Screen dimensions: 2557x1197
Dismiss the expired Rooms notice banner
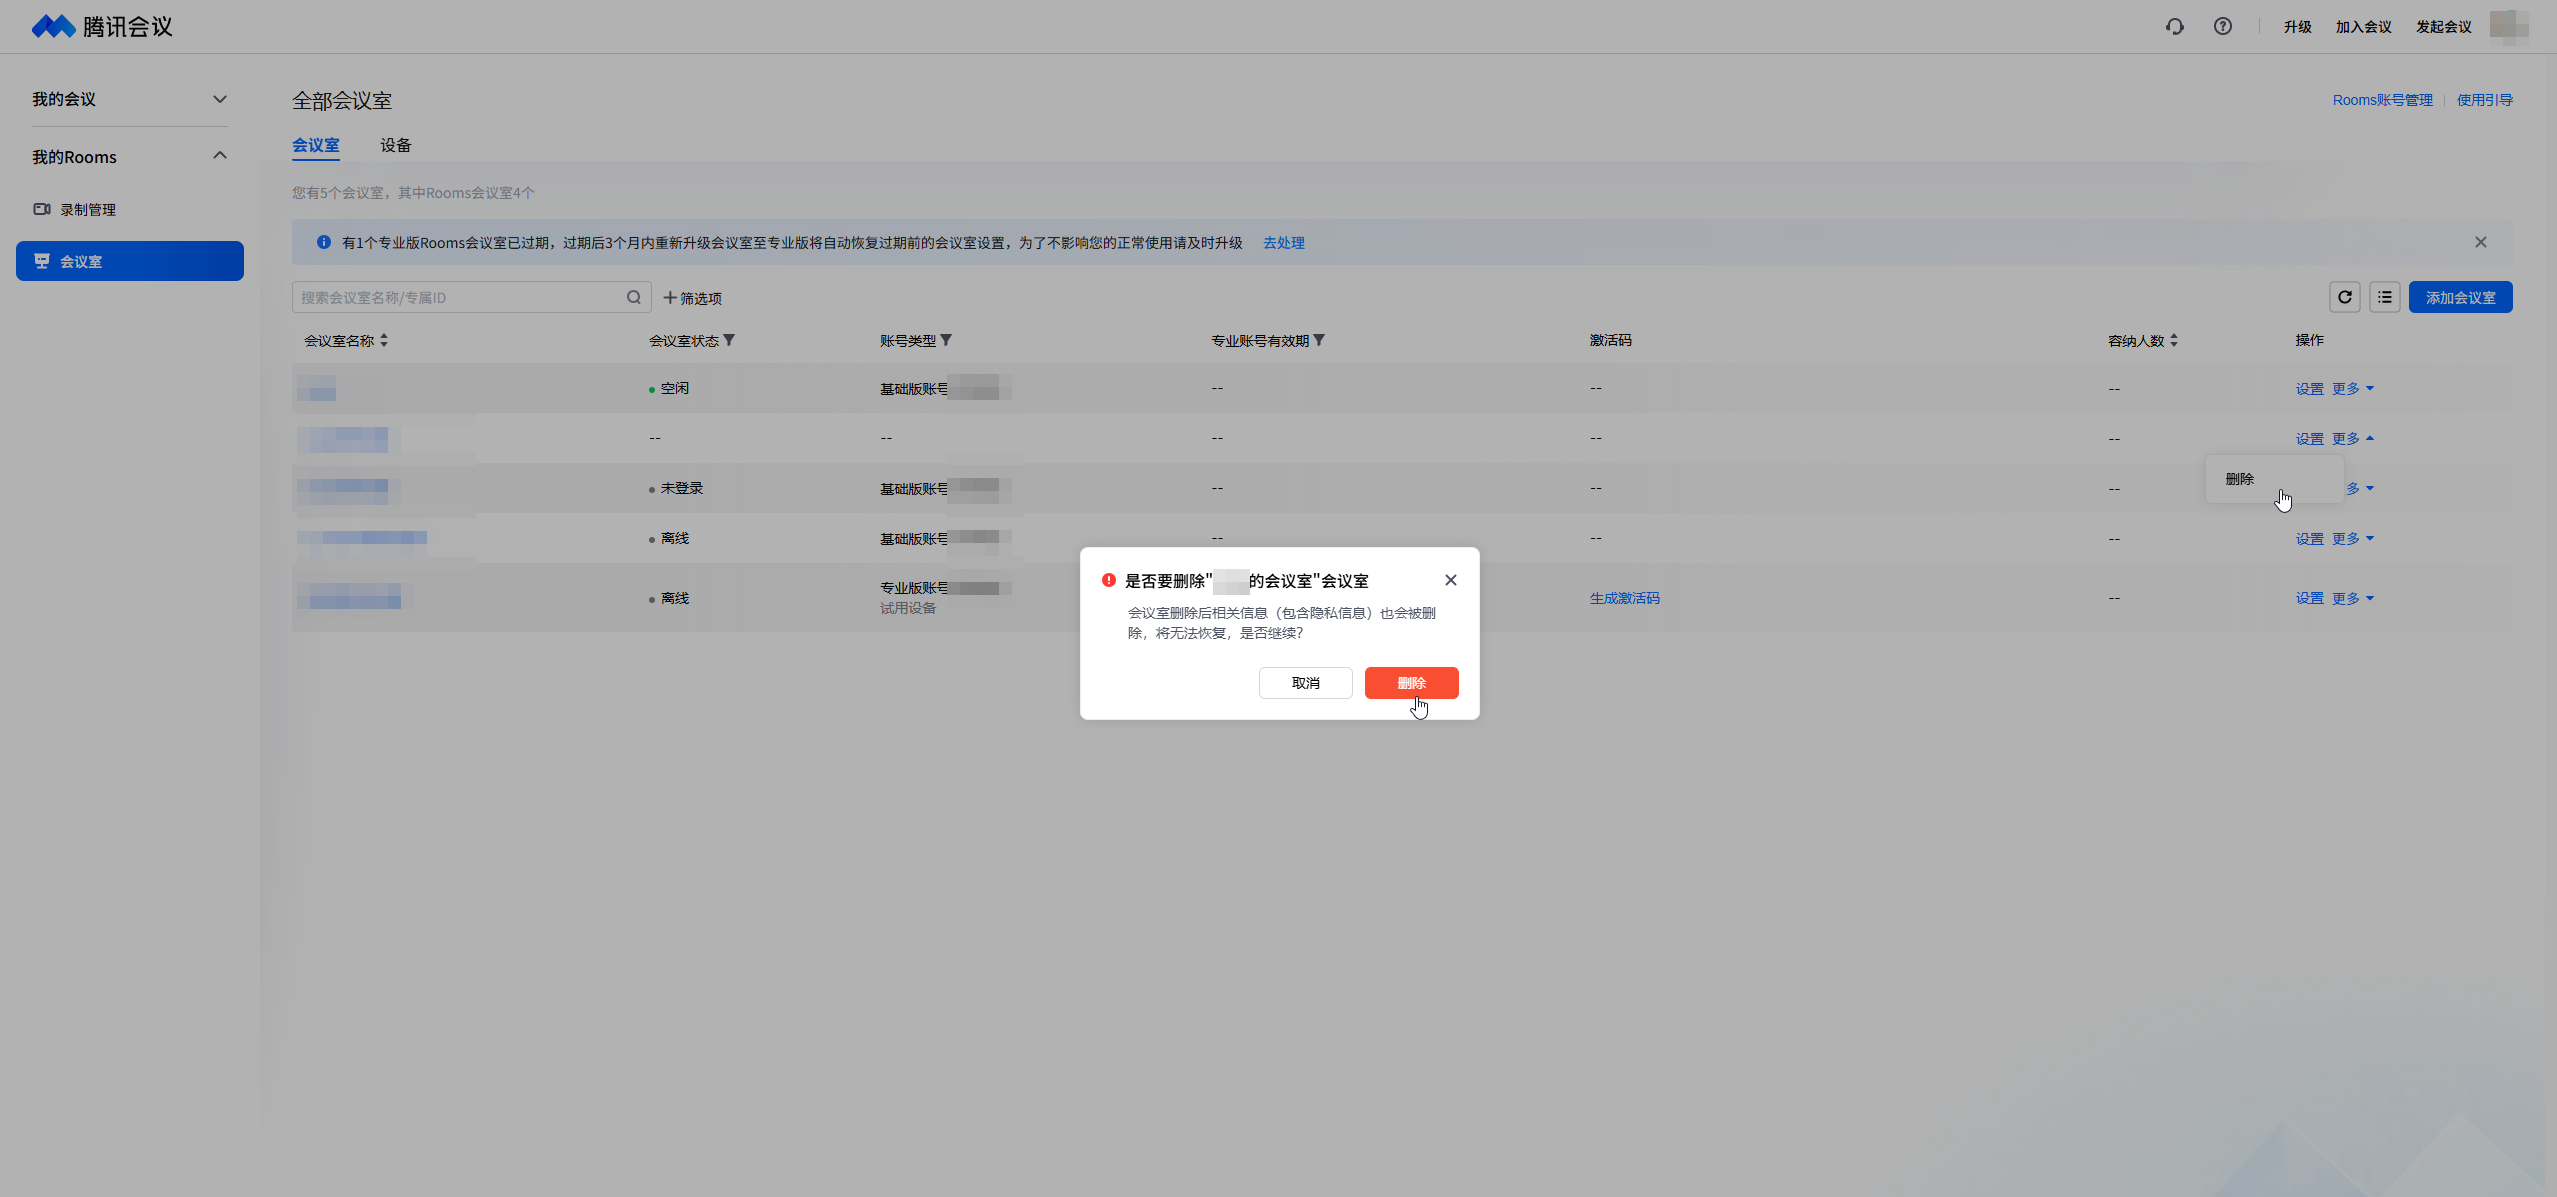click(x=2480, y=242)
